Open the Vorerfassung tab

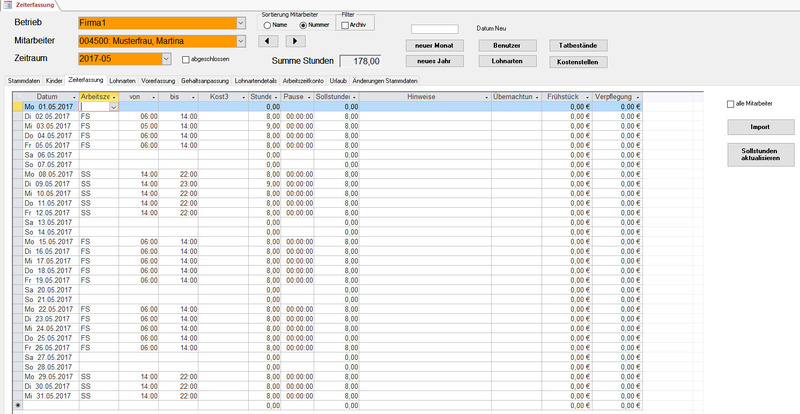159,81
